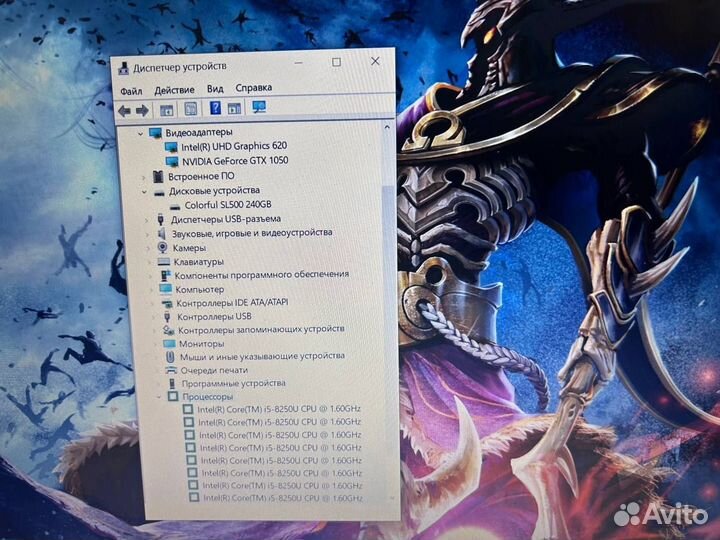Open the Справка menu
720x540 pixels.
253,88
